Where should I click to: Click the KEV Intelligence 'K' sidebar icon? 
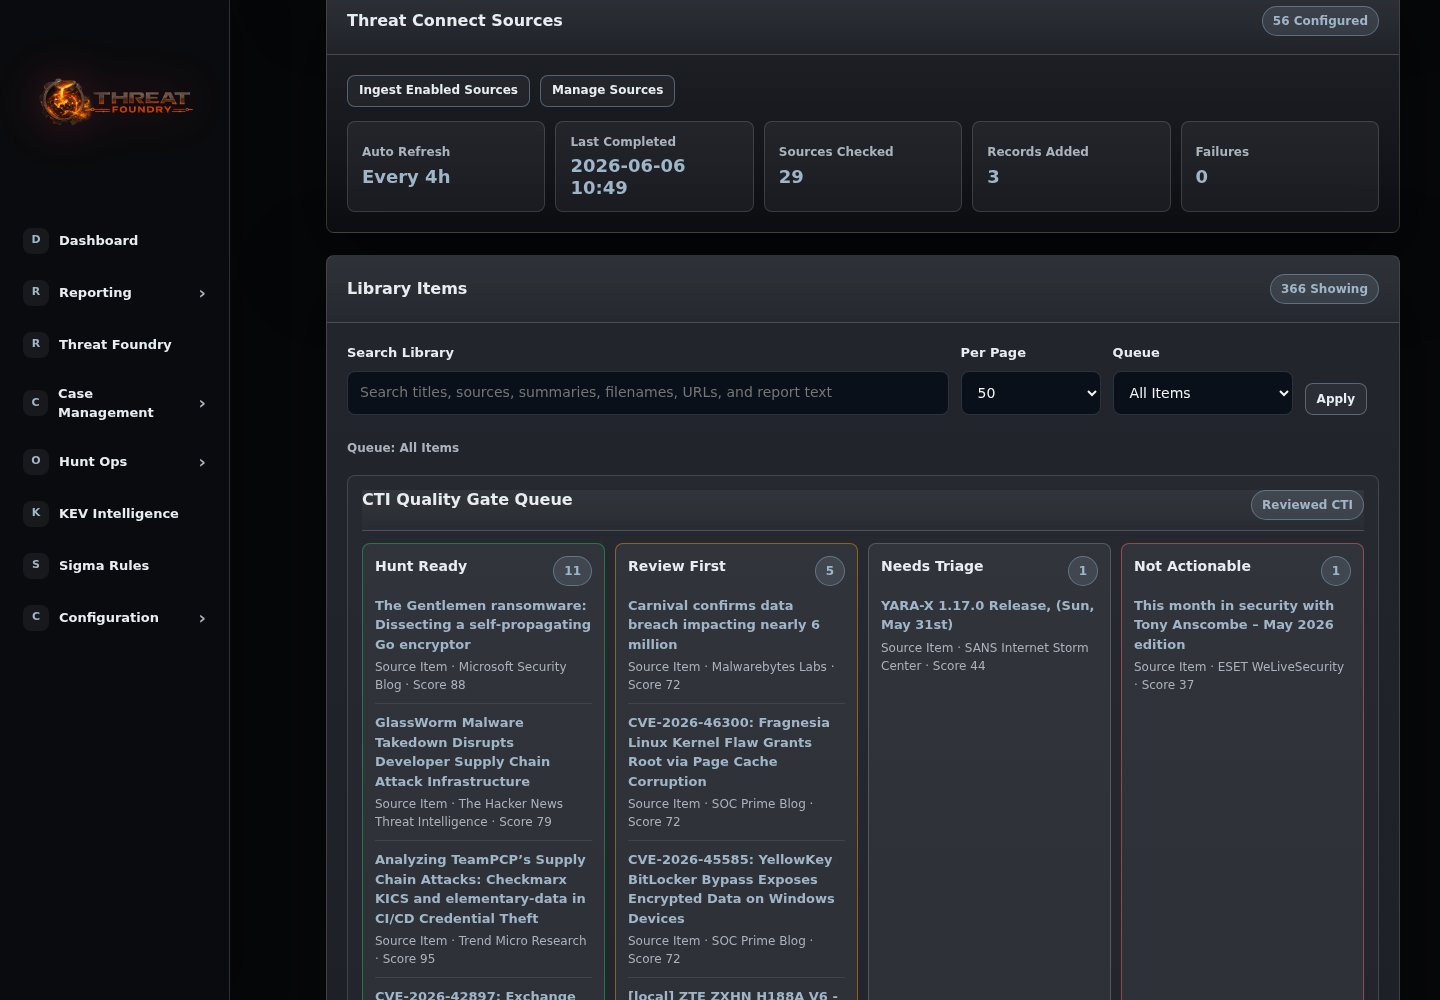[x=36, y=513]
